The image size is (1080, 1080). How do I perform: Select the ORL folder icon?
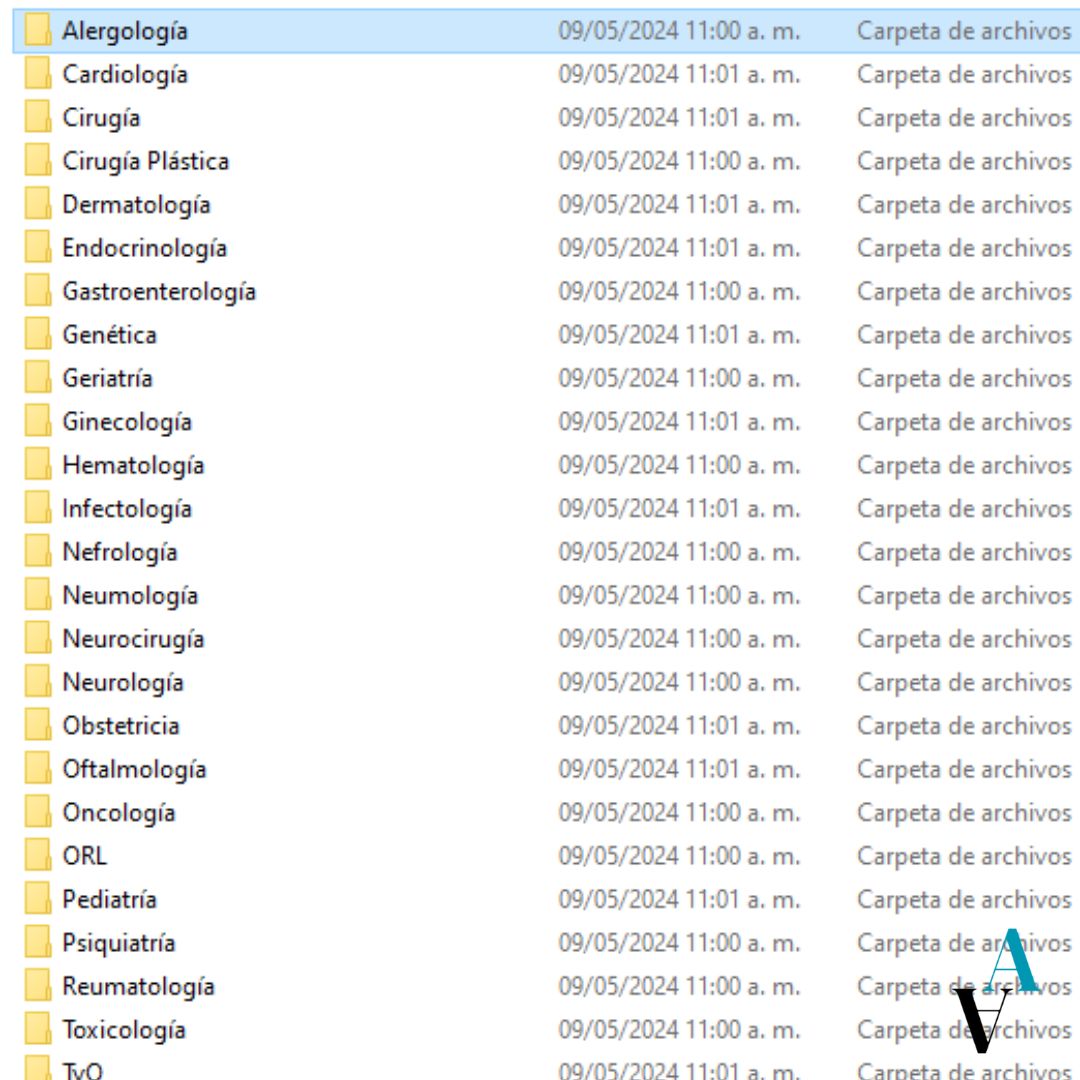[38, 856]
